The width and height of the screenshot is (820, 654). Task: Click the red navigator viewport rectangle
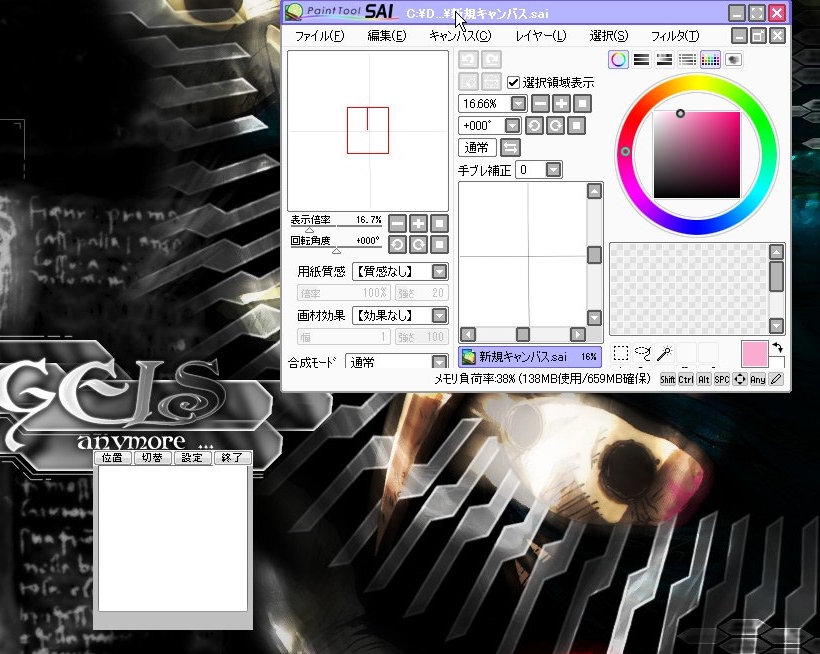(368, 130)
